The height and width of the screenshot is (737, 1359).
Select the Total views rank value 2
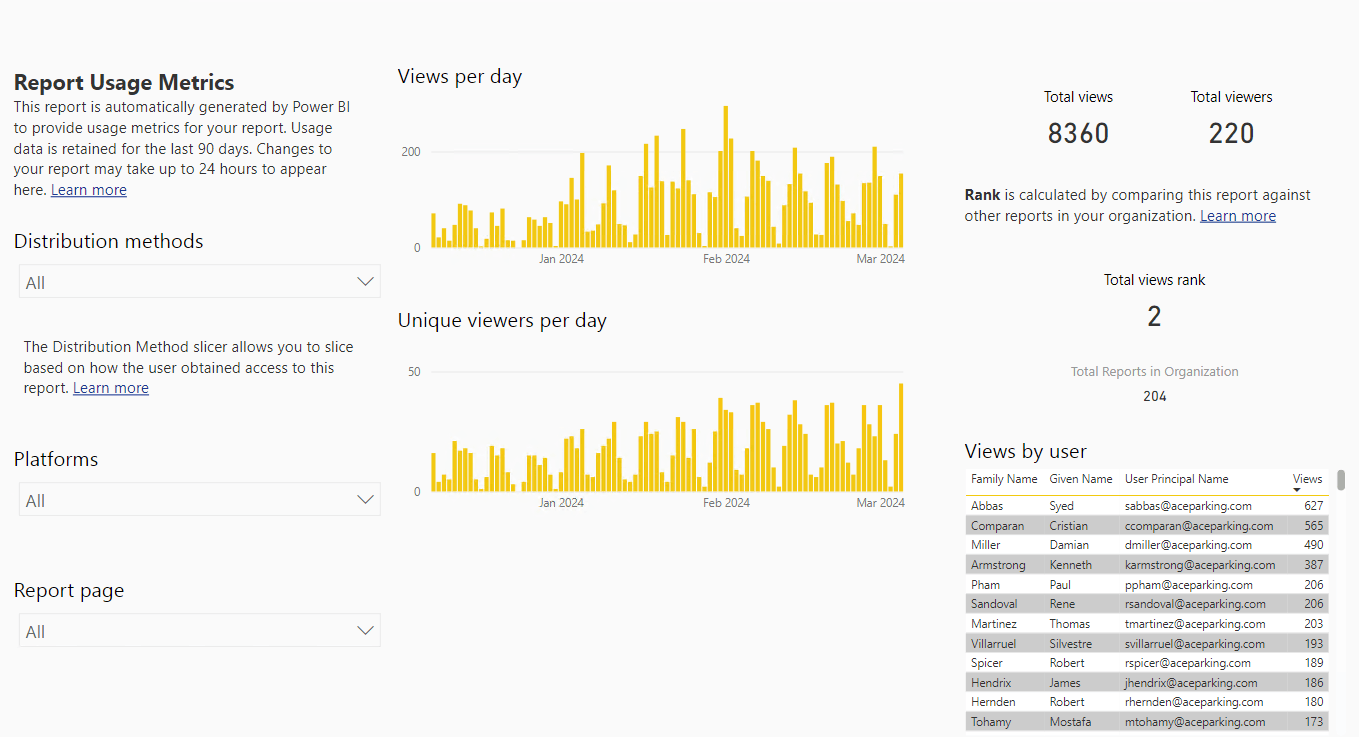1154,316
